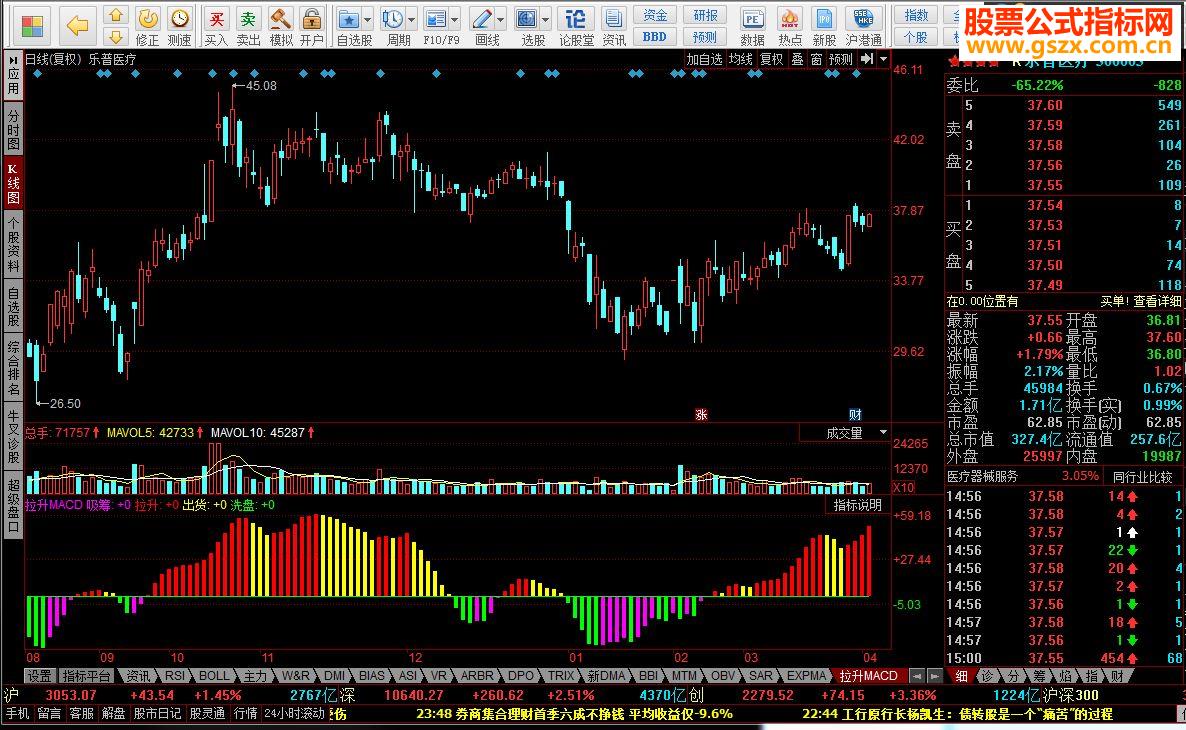Image resolution: width=1186 pixels, height=730 pixels.
Task: Click the 修正 correction icon
Action: (x=148, y=19)
